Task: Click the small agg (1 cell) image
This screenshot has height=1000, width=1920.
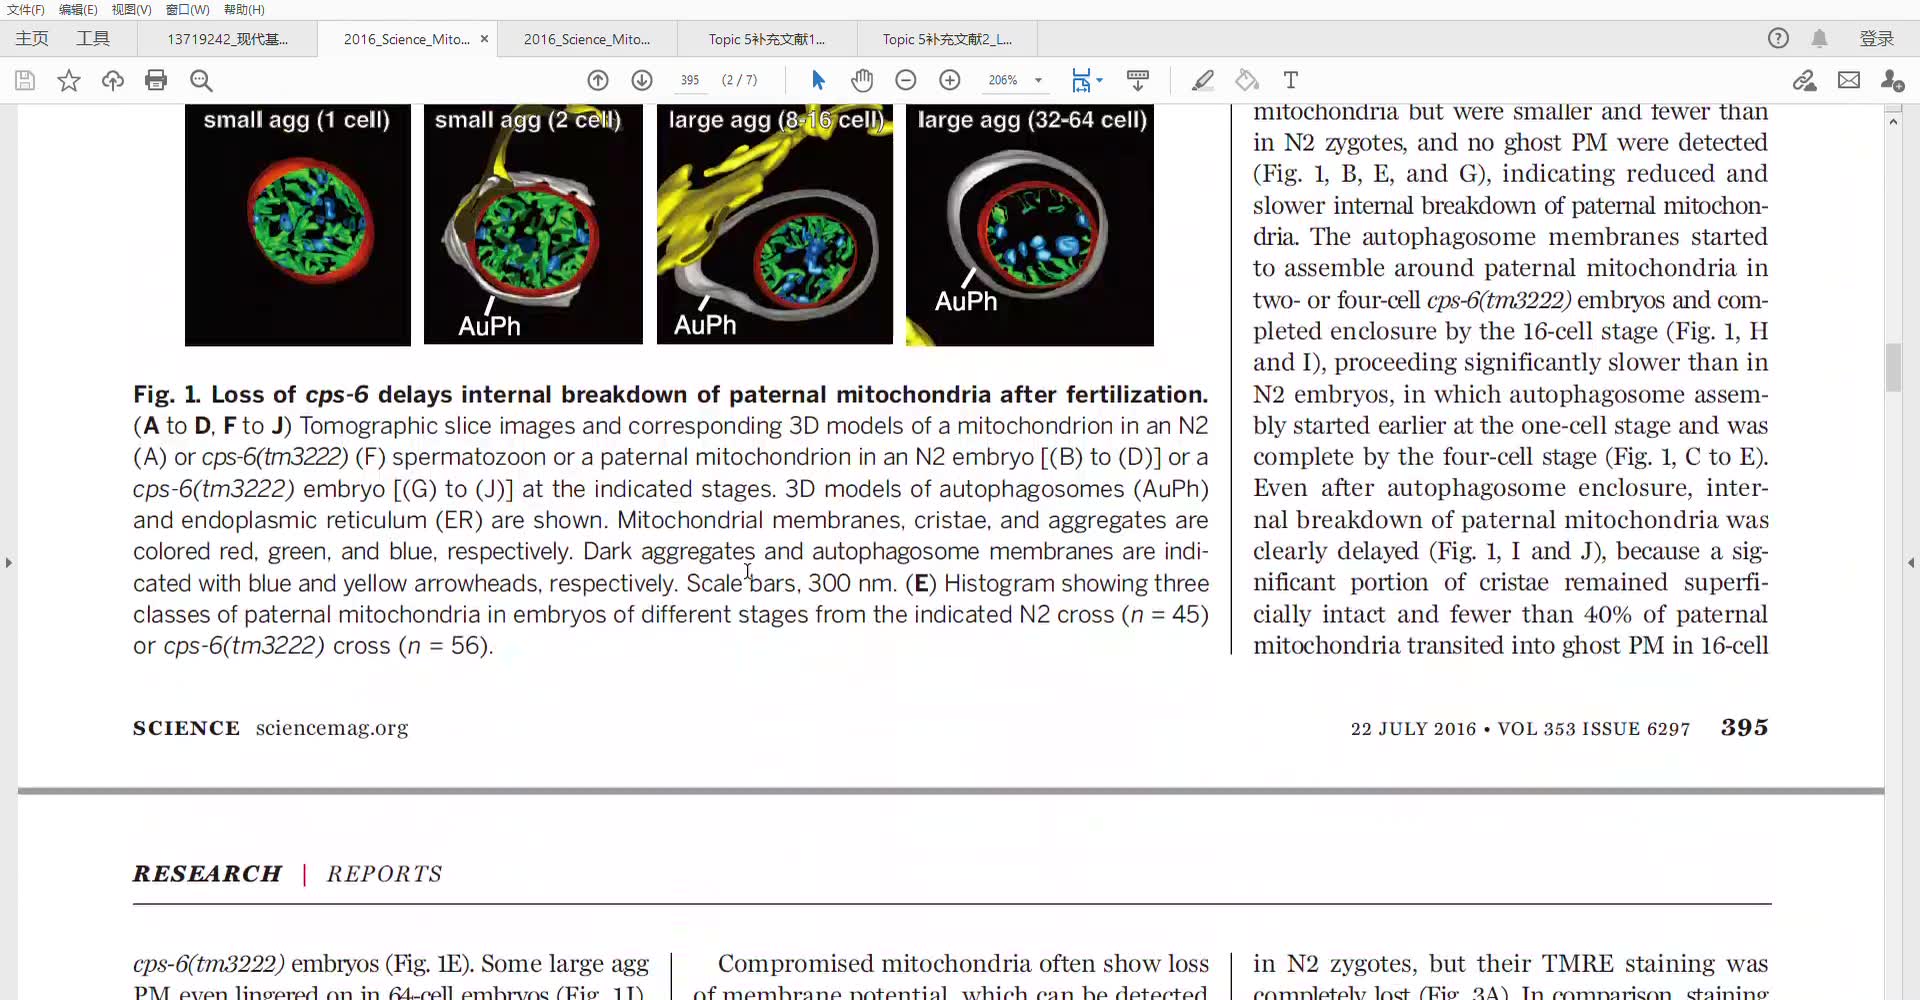Action: pyautogui.click(x=298, y=225)
